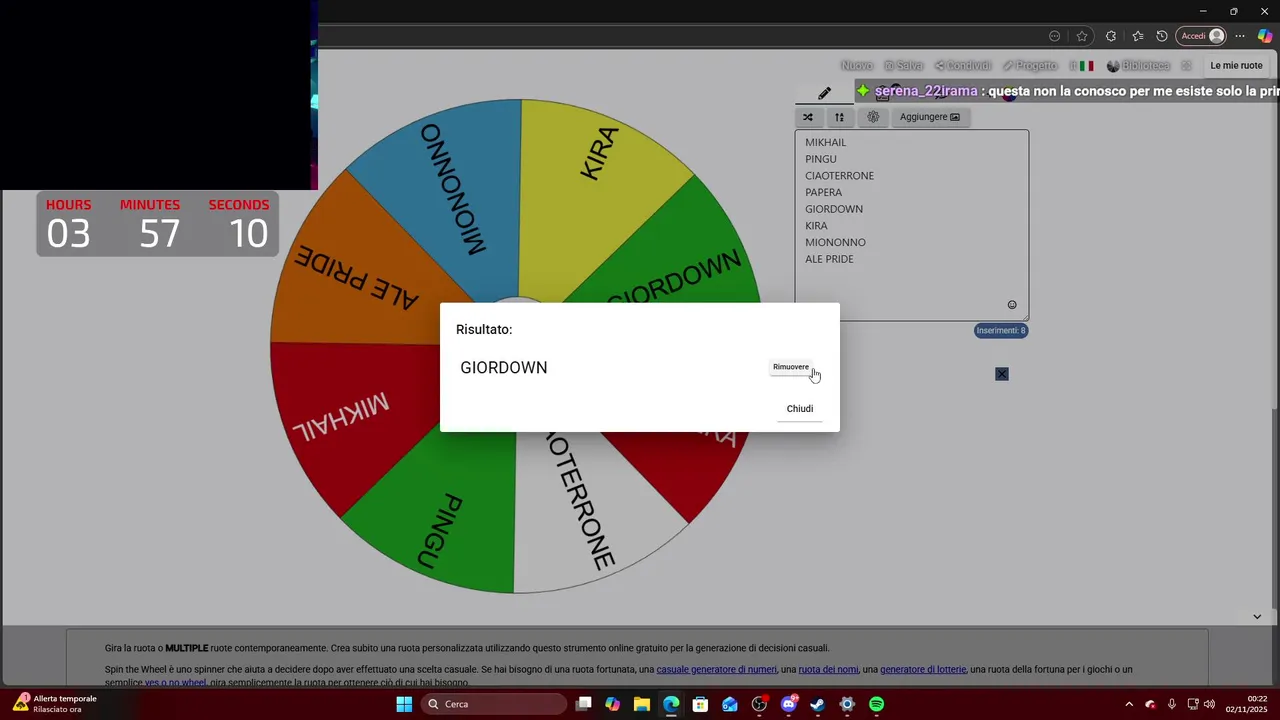Open Steam from the taskbar
Image resolution: width=1280 pixels, height=720 pixels.
818,704
